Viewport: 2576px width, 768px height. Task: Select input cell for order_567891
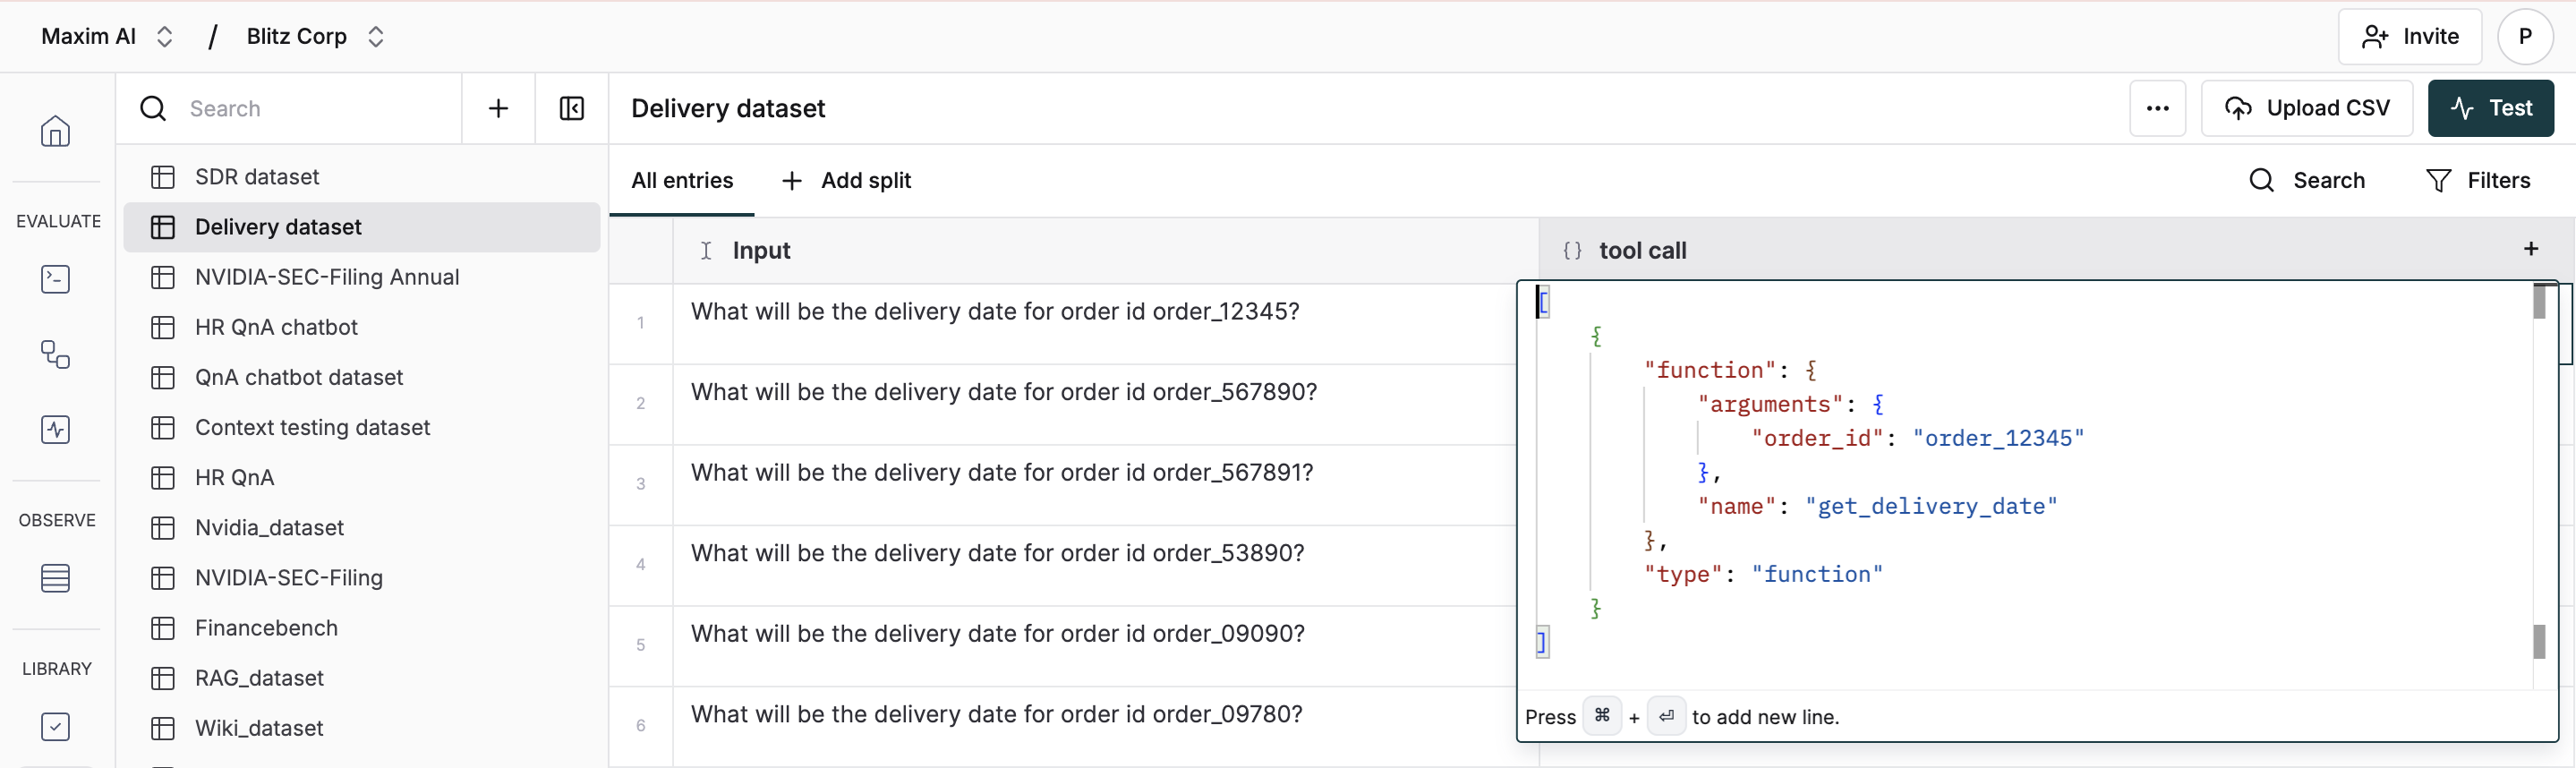(x=1095, y=485)
